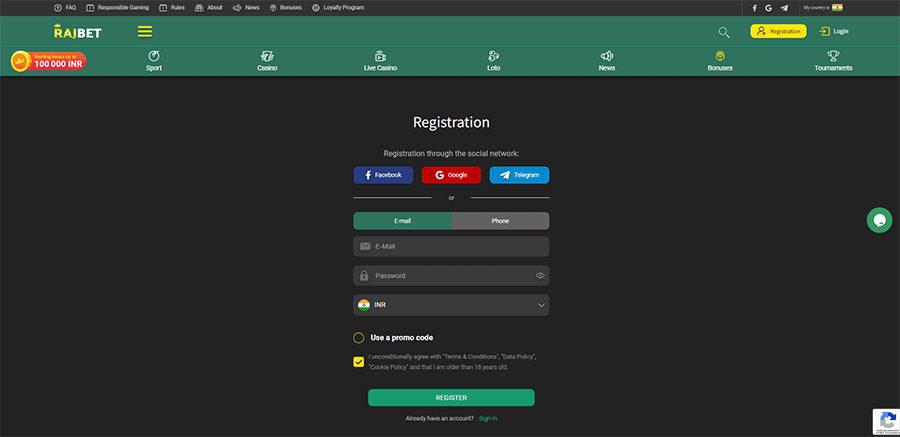Select the E-mail registration tab
The image size is (900, 437).
(x=402, y=221)
